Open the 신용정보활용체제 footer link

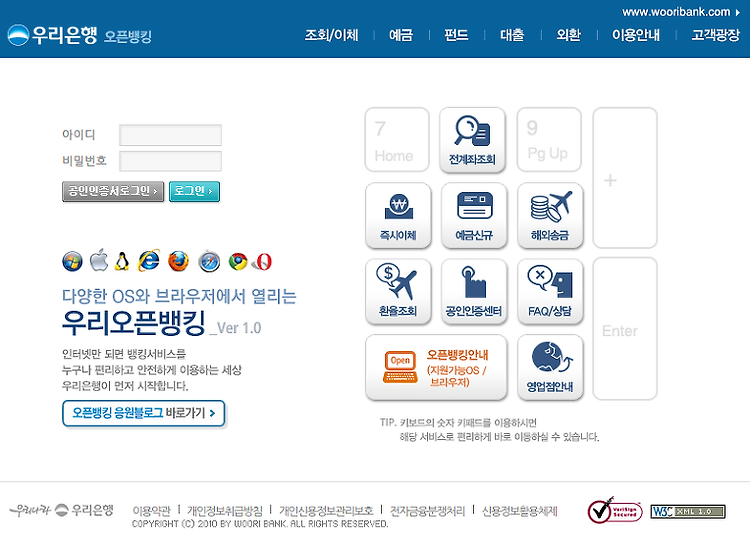click(520, 511)
